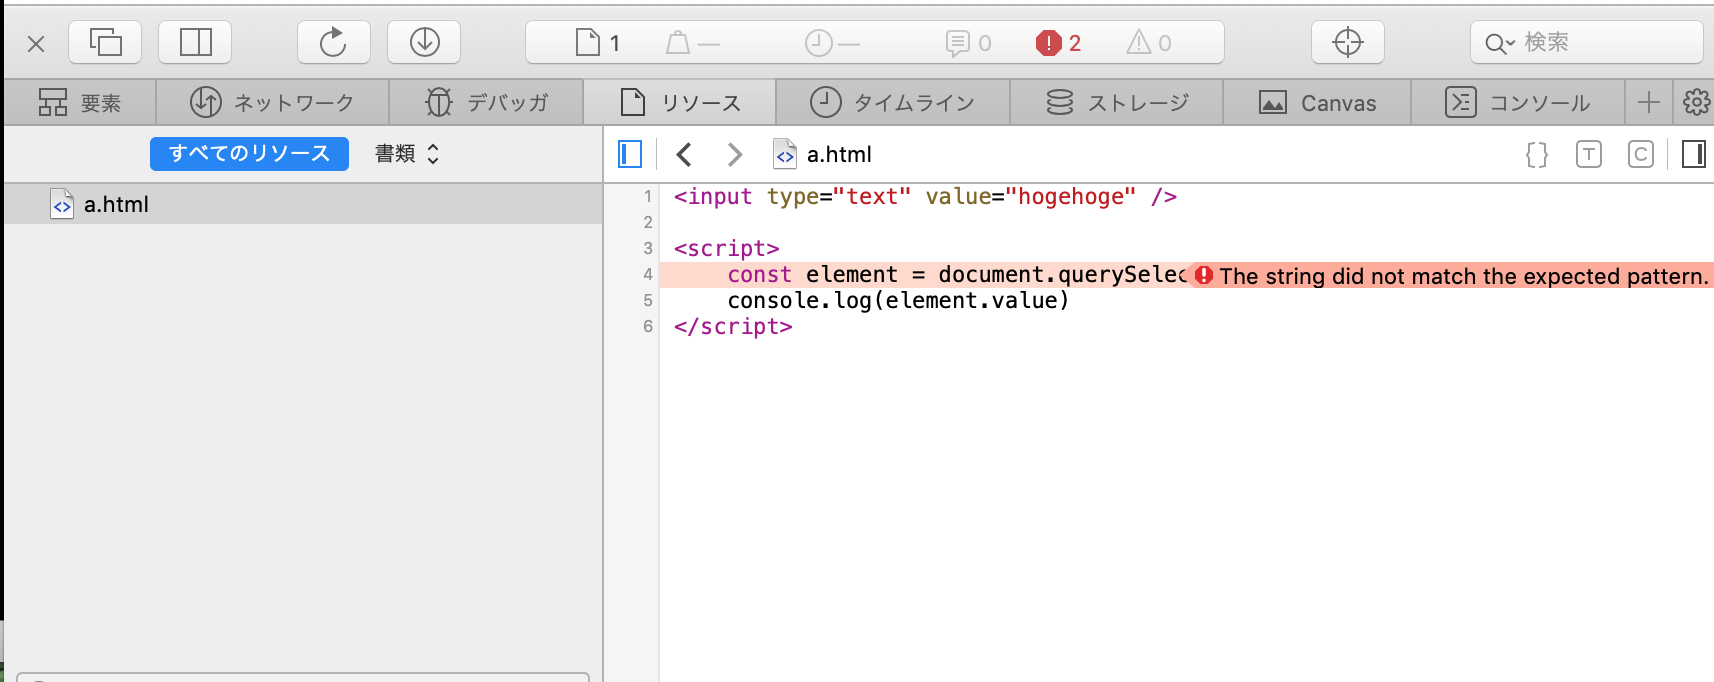The width and height of the screenshot is (1714, 682).
Task: Click the a.html path breadcrumb
Action: click(823, 154)
